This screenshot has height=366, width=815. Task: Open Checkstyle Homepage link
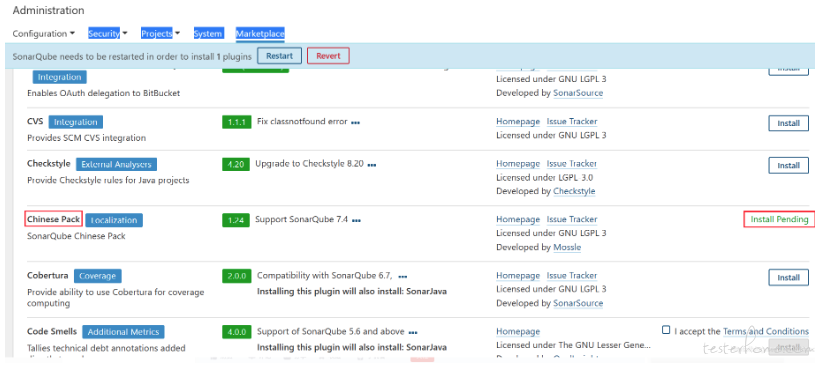pos(518,164)
